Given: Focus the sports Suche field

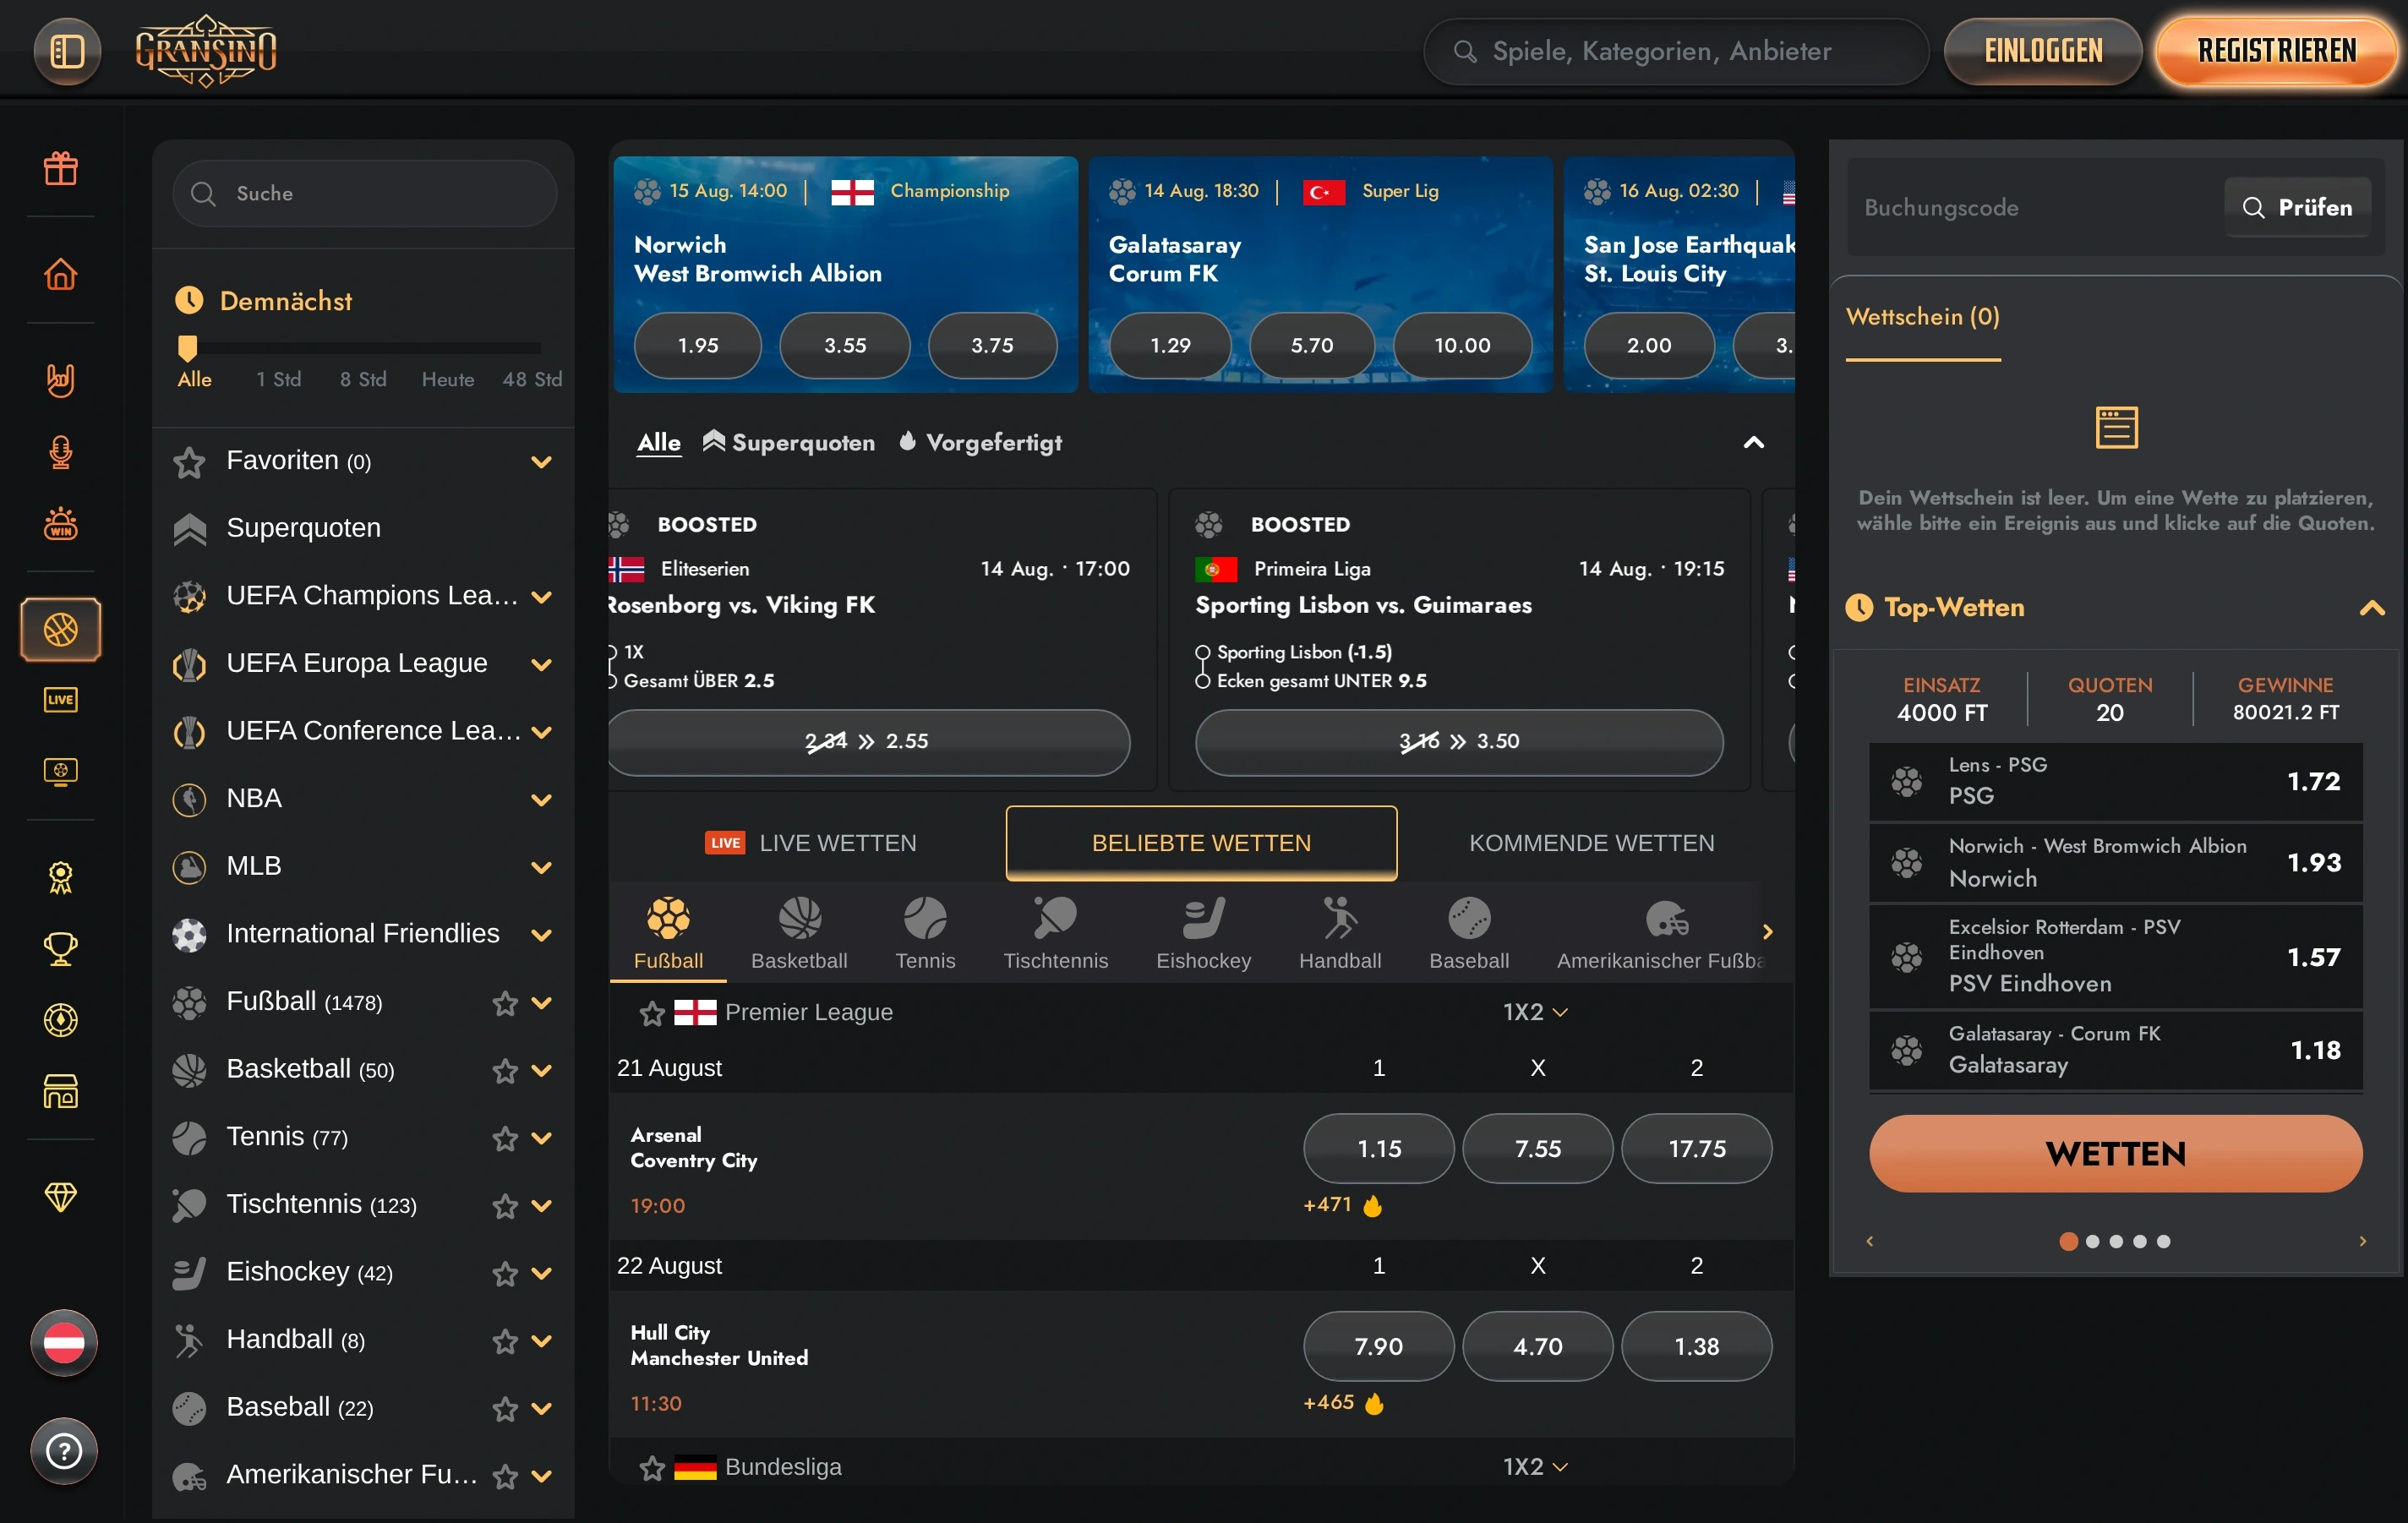Looking at the screenshot, I should [365, 193].
